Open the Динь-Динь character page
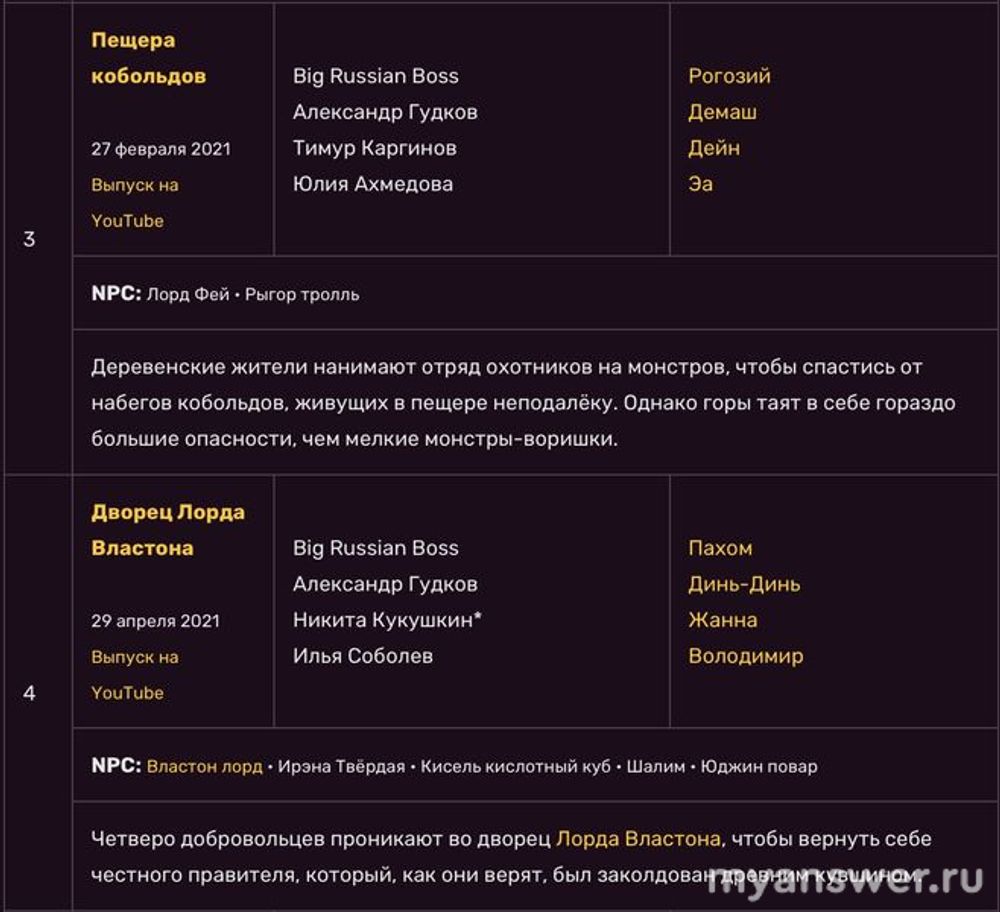The height and width of the screenshot is (912, 1000). coord(744,584)
